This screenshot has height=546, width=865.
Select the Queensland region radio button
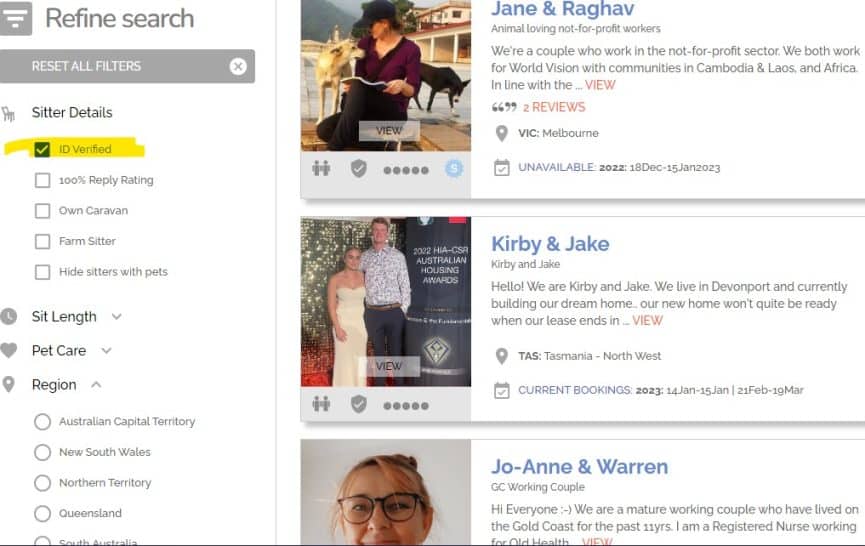coord(42,513)
